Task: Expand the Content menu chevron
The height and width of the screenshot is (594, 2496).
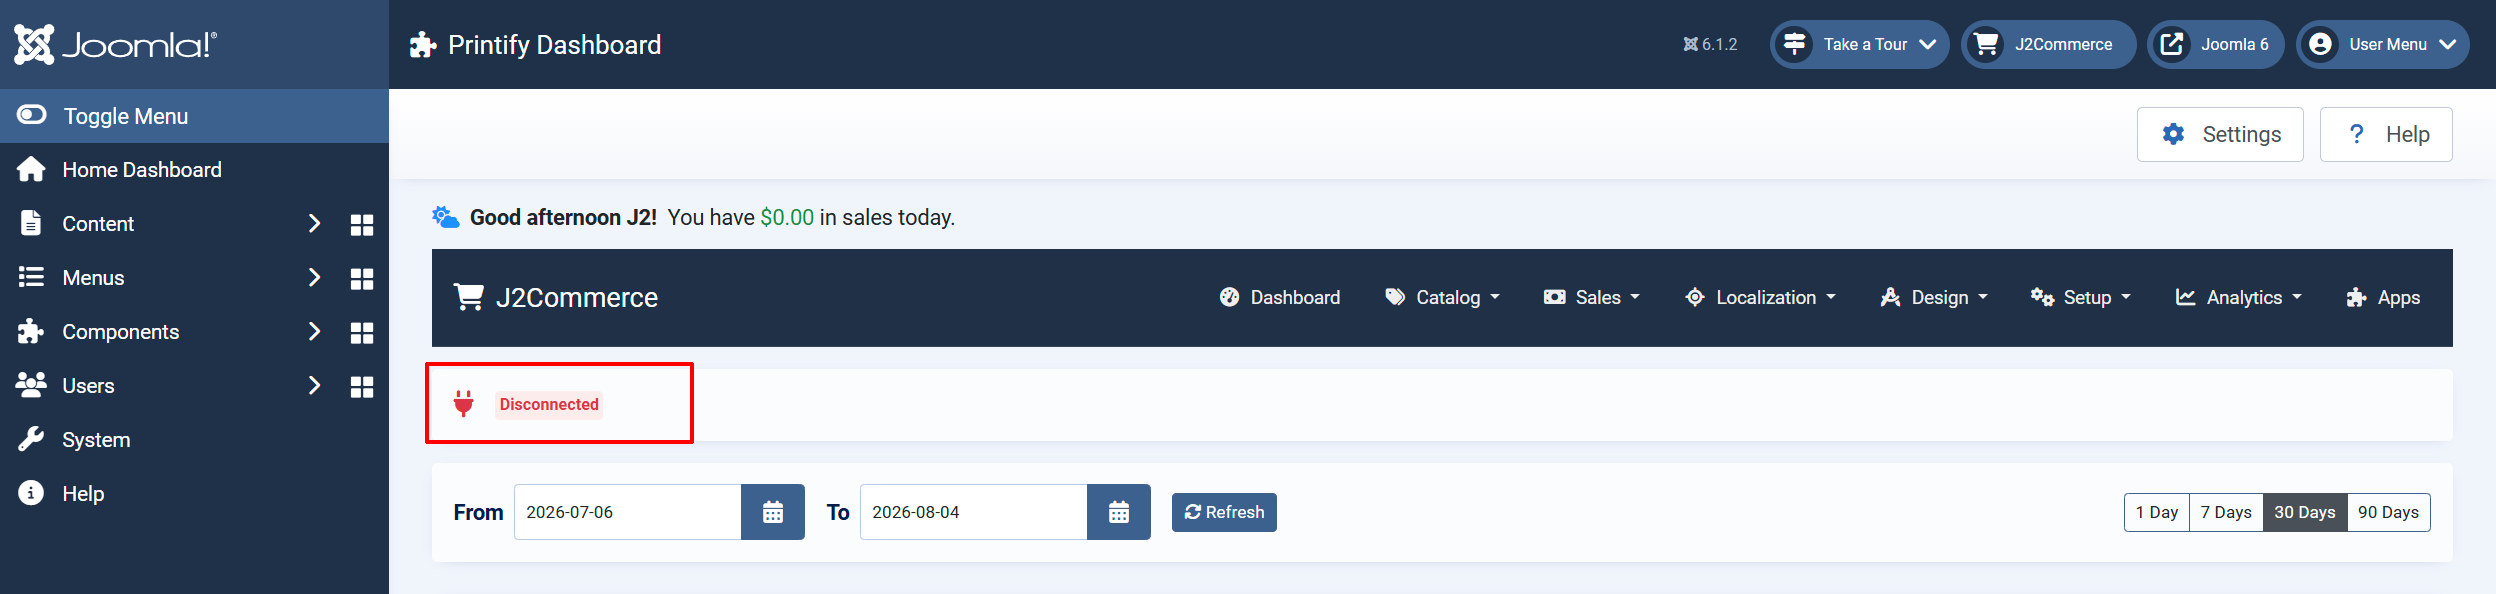Action: click(314, 224)
